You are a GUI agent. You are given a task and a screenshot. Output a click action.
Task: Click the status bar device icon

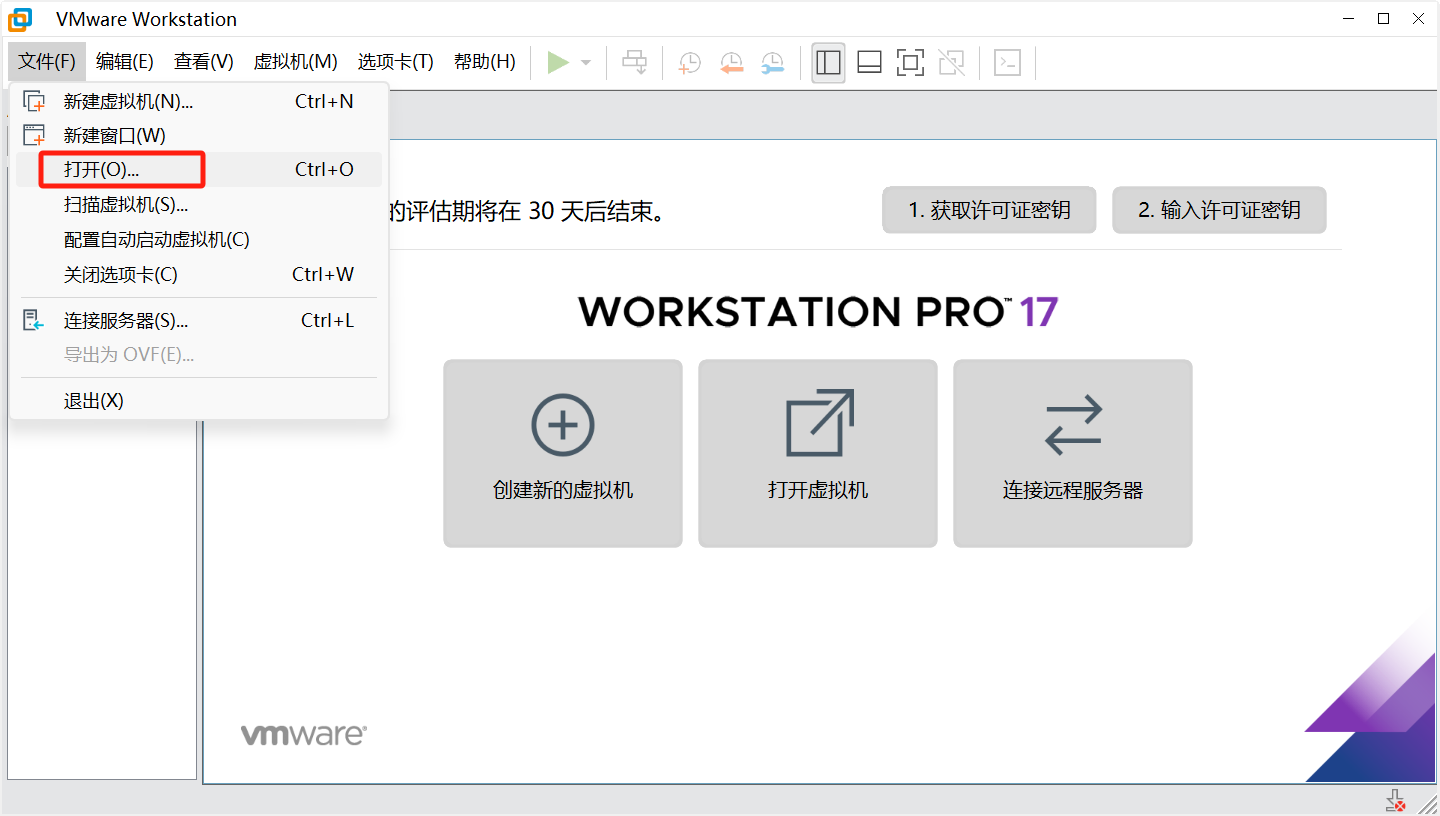coord(1396,800)
